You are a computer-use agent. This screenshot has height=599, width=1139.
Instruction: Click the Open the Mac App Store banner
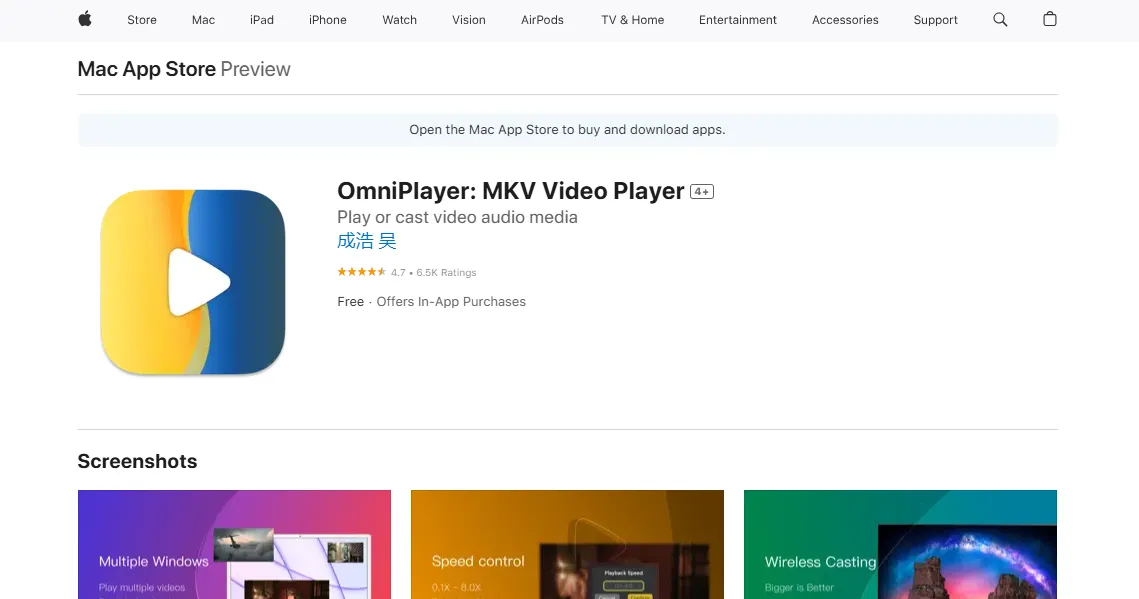pyautogui.click(x=567, y=130)
